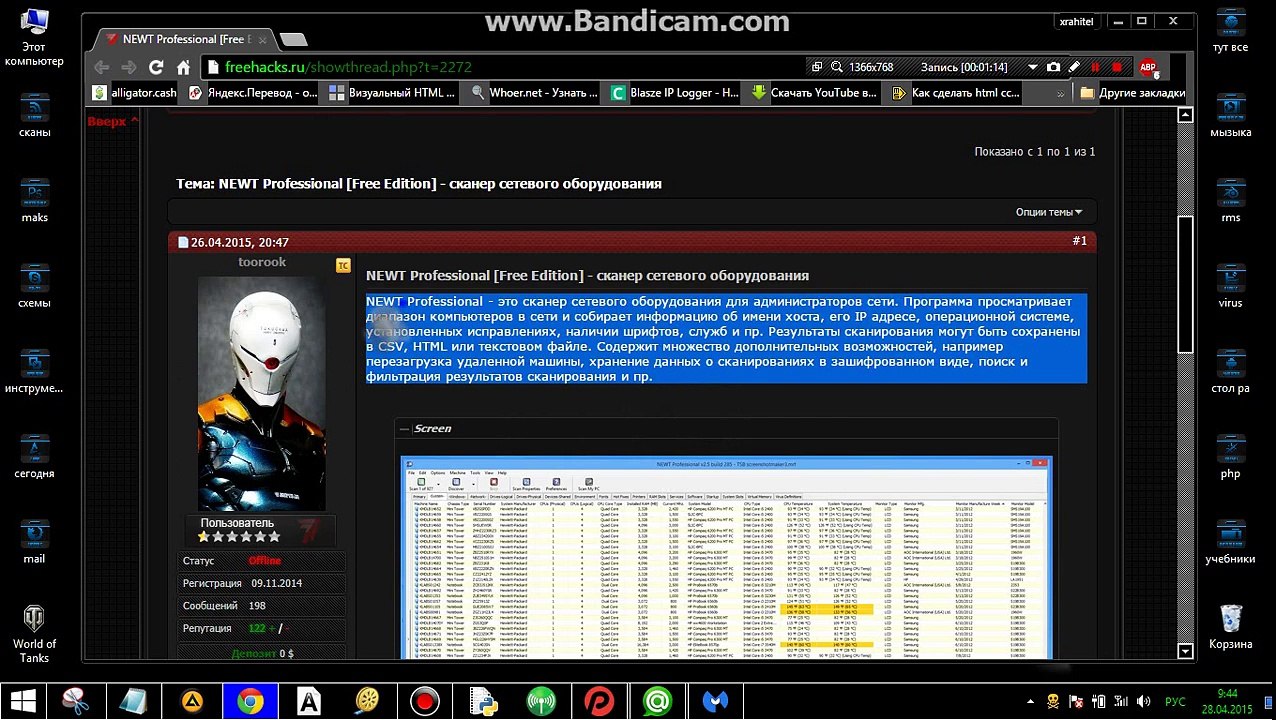Open Опции темы dropdown
This screenshot has width=1276, height=720.
[x=1050, y=212]
